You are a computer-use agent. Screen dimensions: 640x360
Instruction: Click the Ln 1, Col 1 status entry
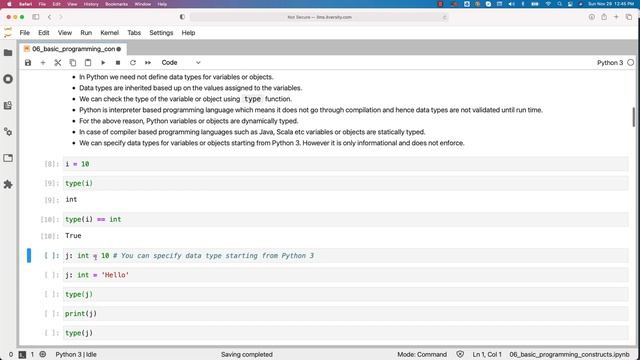pyautogui.click(x=487, y=355)
